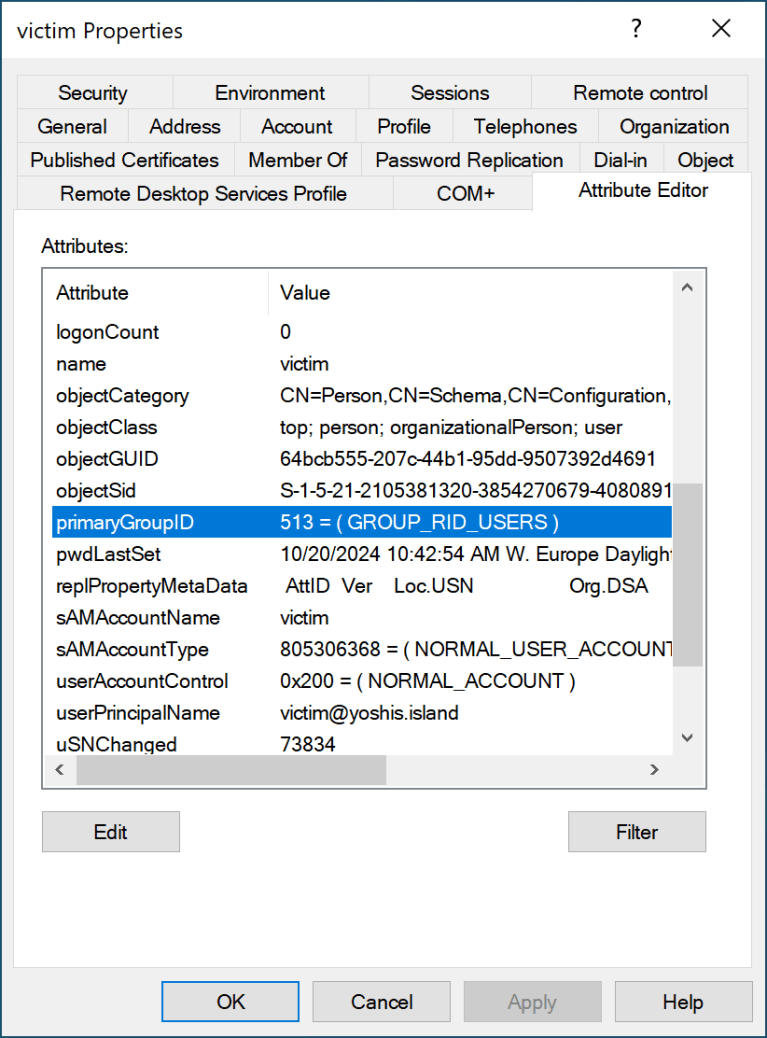Click the Cancel button
767x1038 pixels.
pyautogui.click(x=381, y=1001)
